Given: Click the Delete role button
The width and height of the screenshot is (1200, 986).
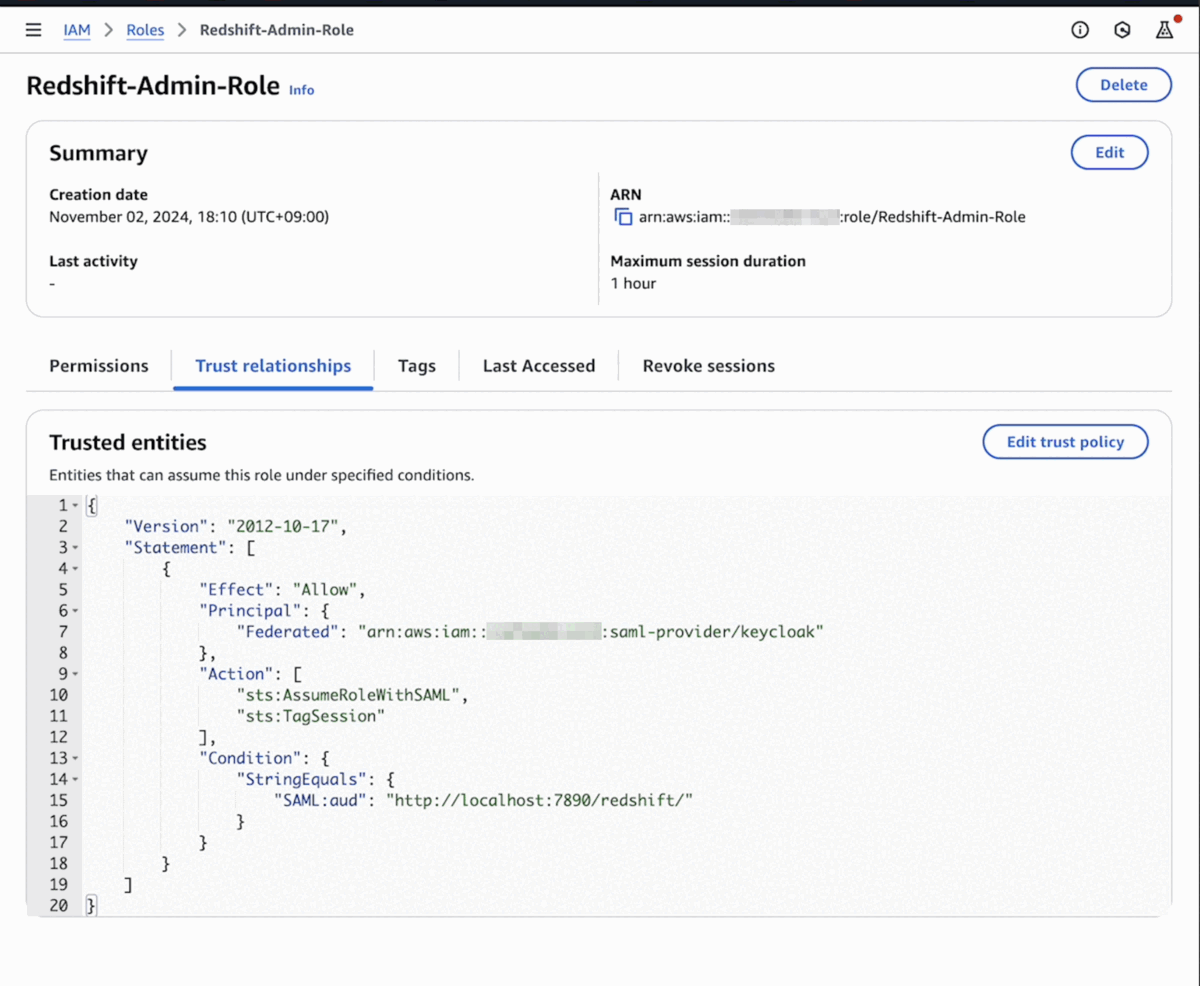Looking at the screenshot, I should (x=1123, y=85).
